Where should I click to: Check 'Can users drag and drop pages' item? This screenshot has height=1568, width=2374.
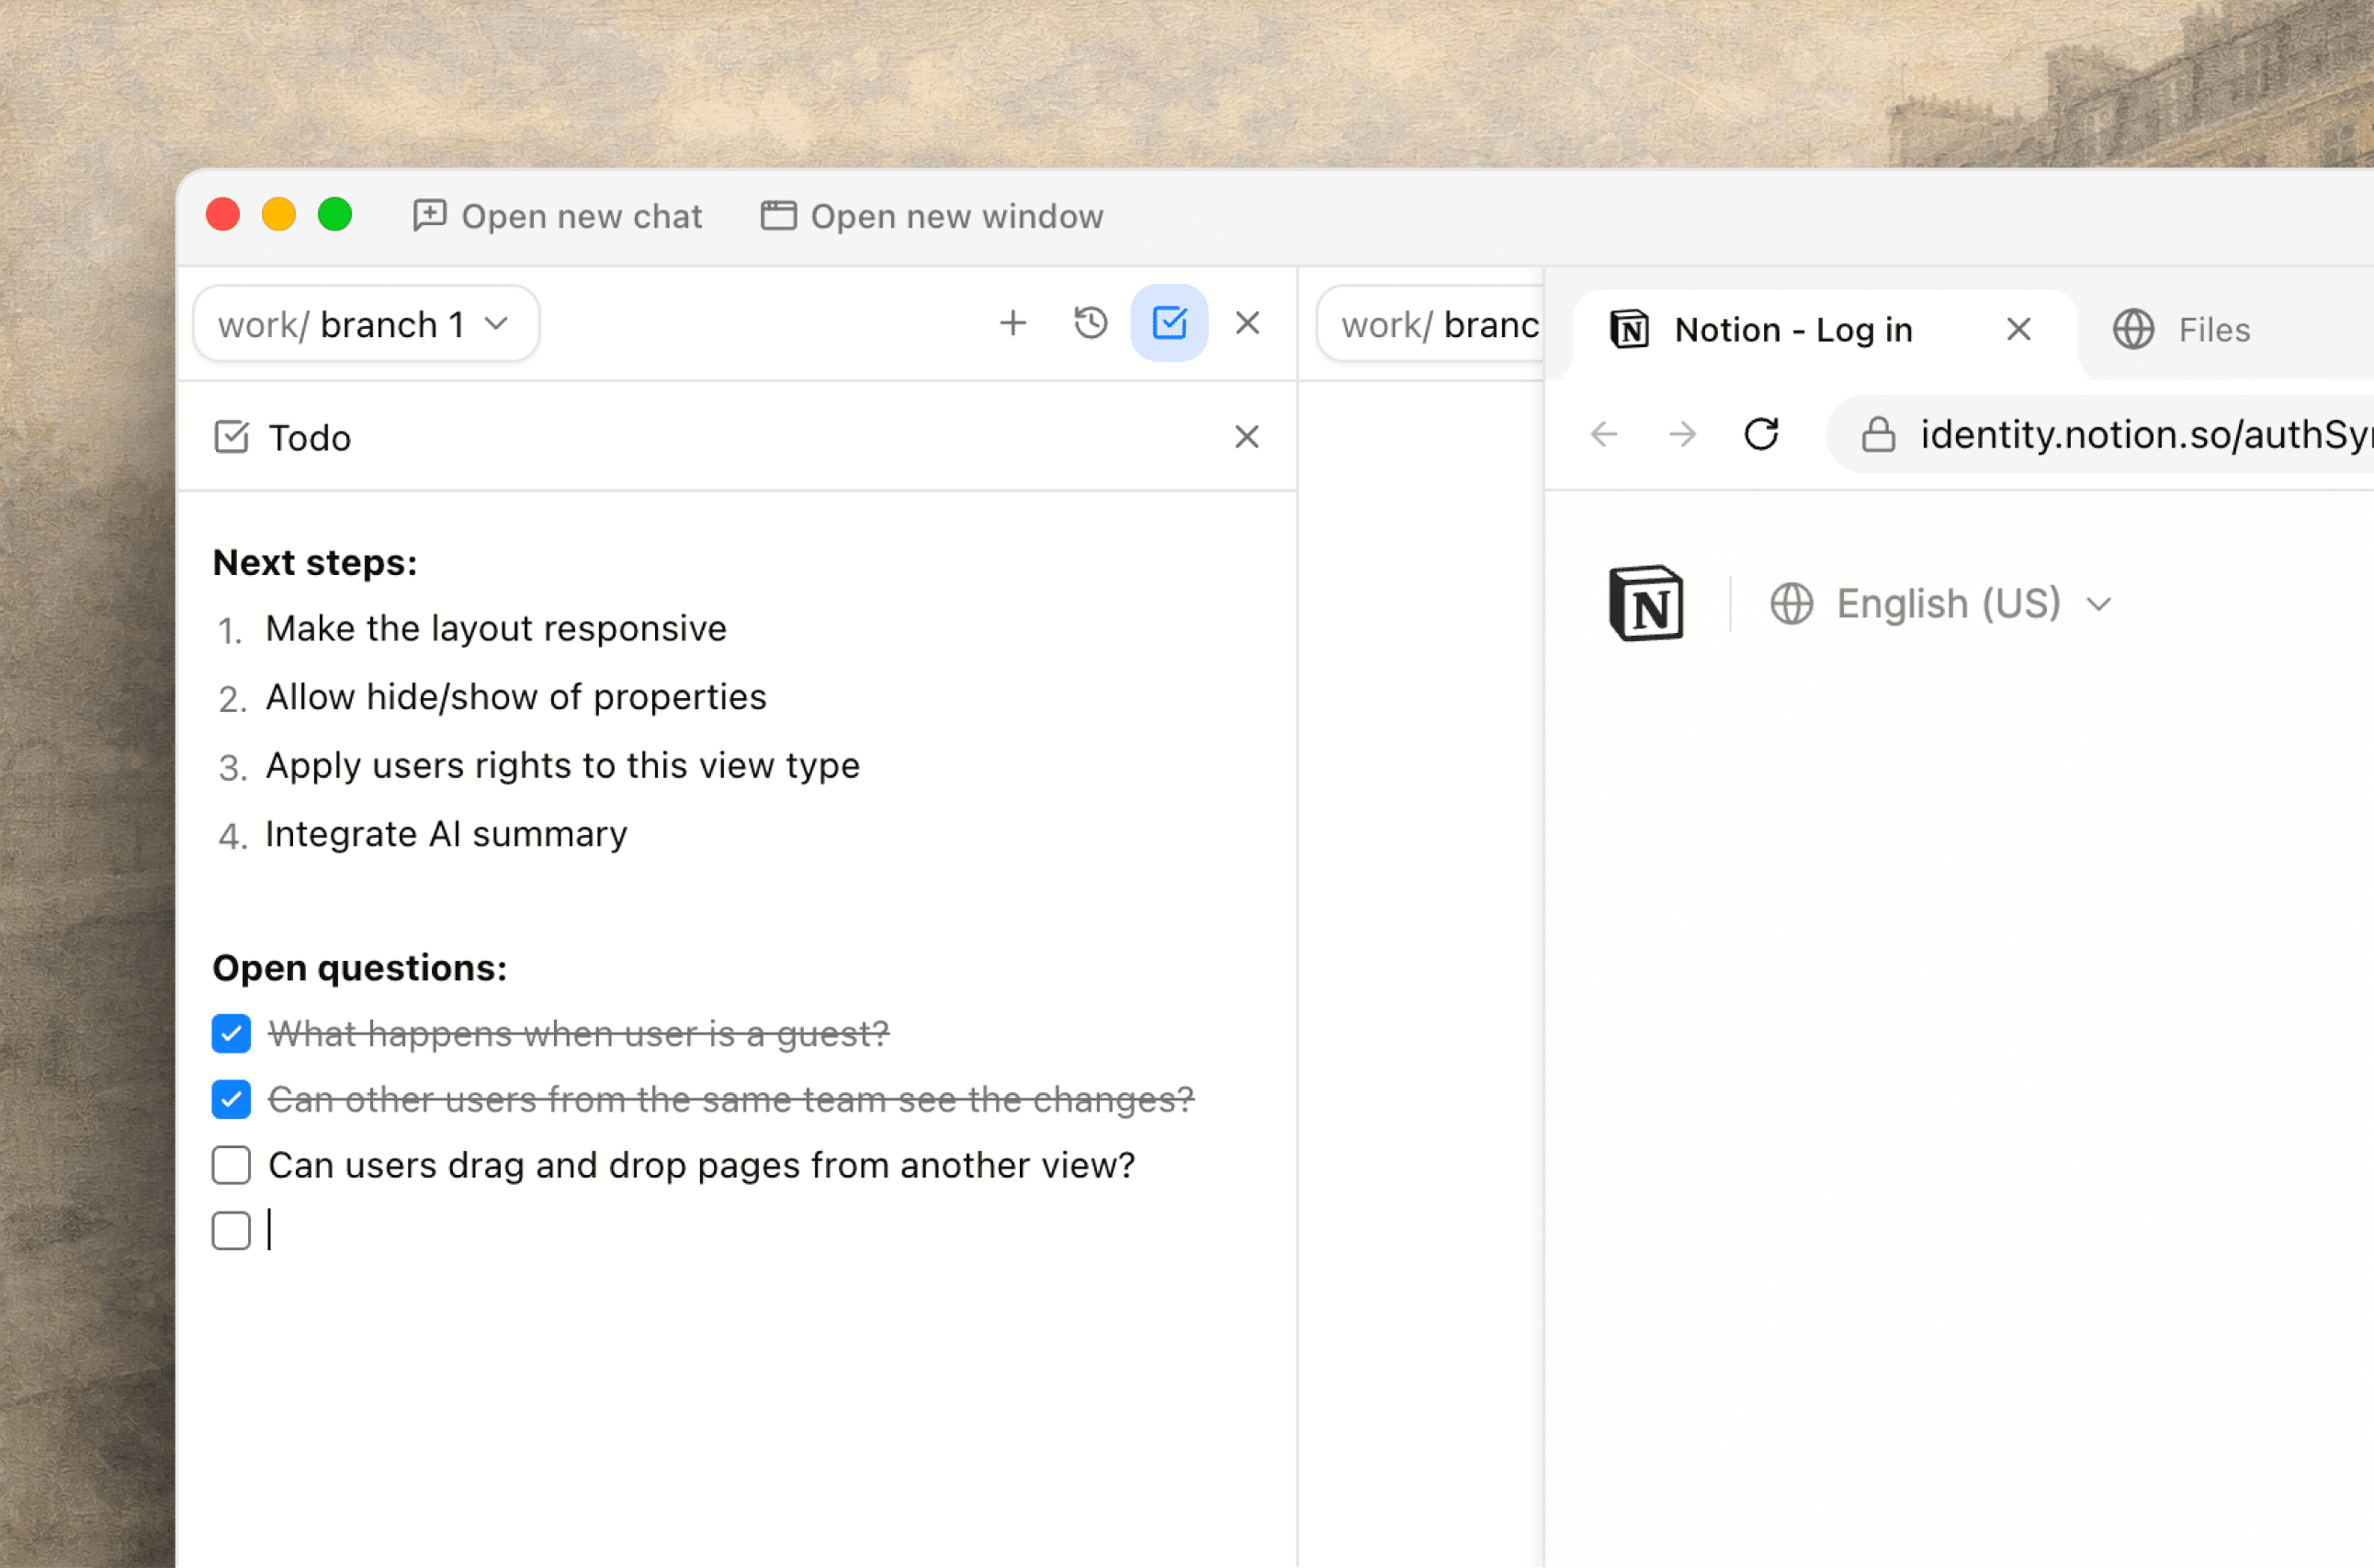[x=231, y=1165]
